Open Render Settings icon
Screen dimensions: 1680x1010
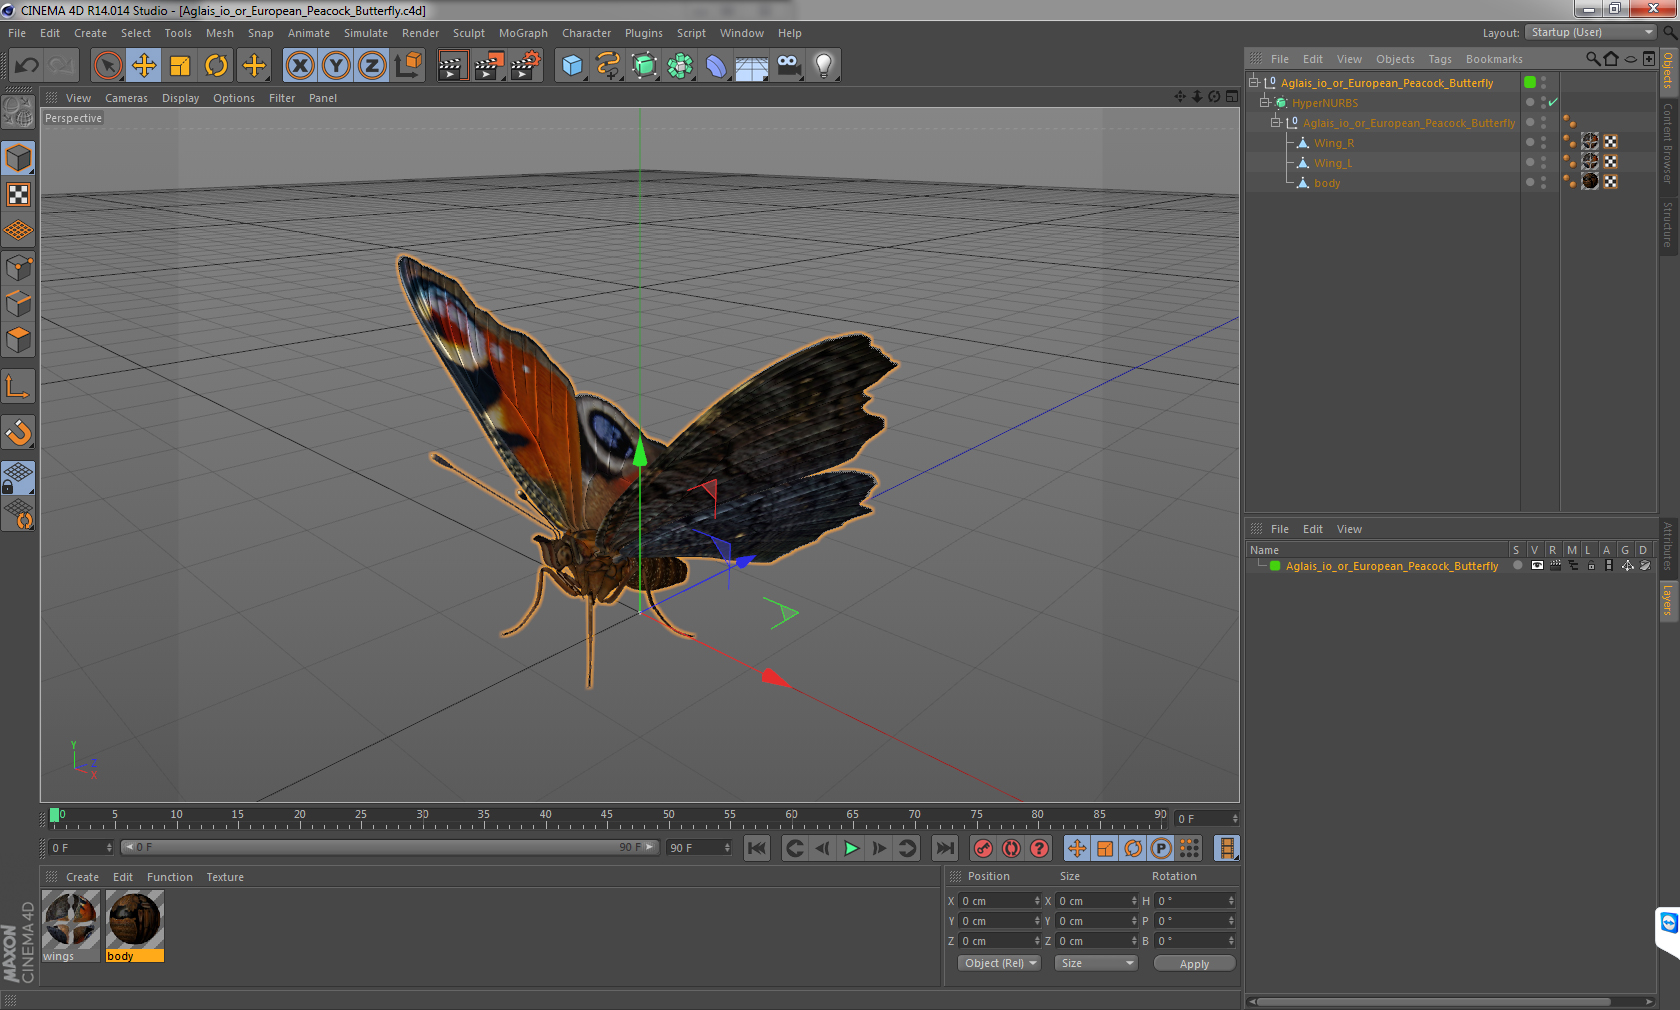pos(525,66)
